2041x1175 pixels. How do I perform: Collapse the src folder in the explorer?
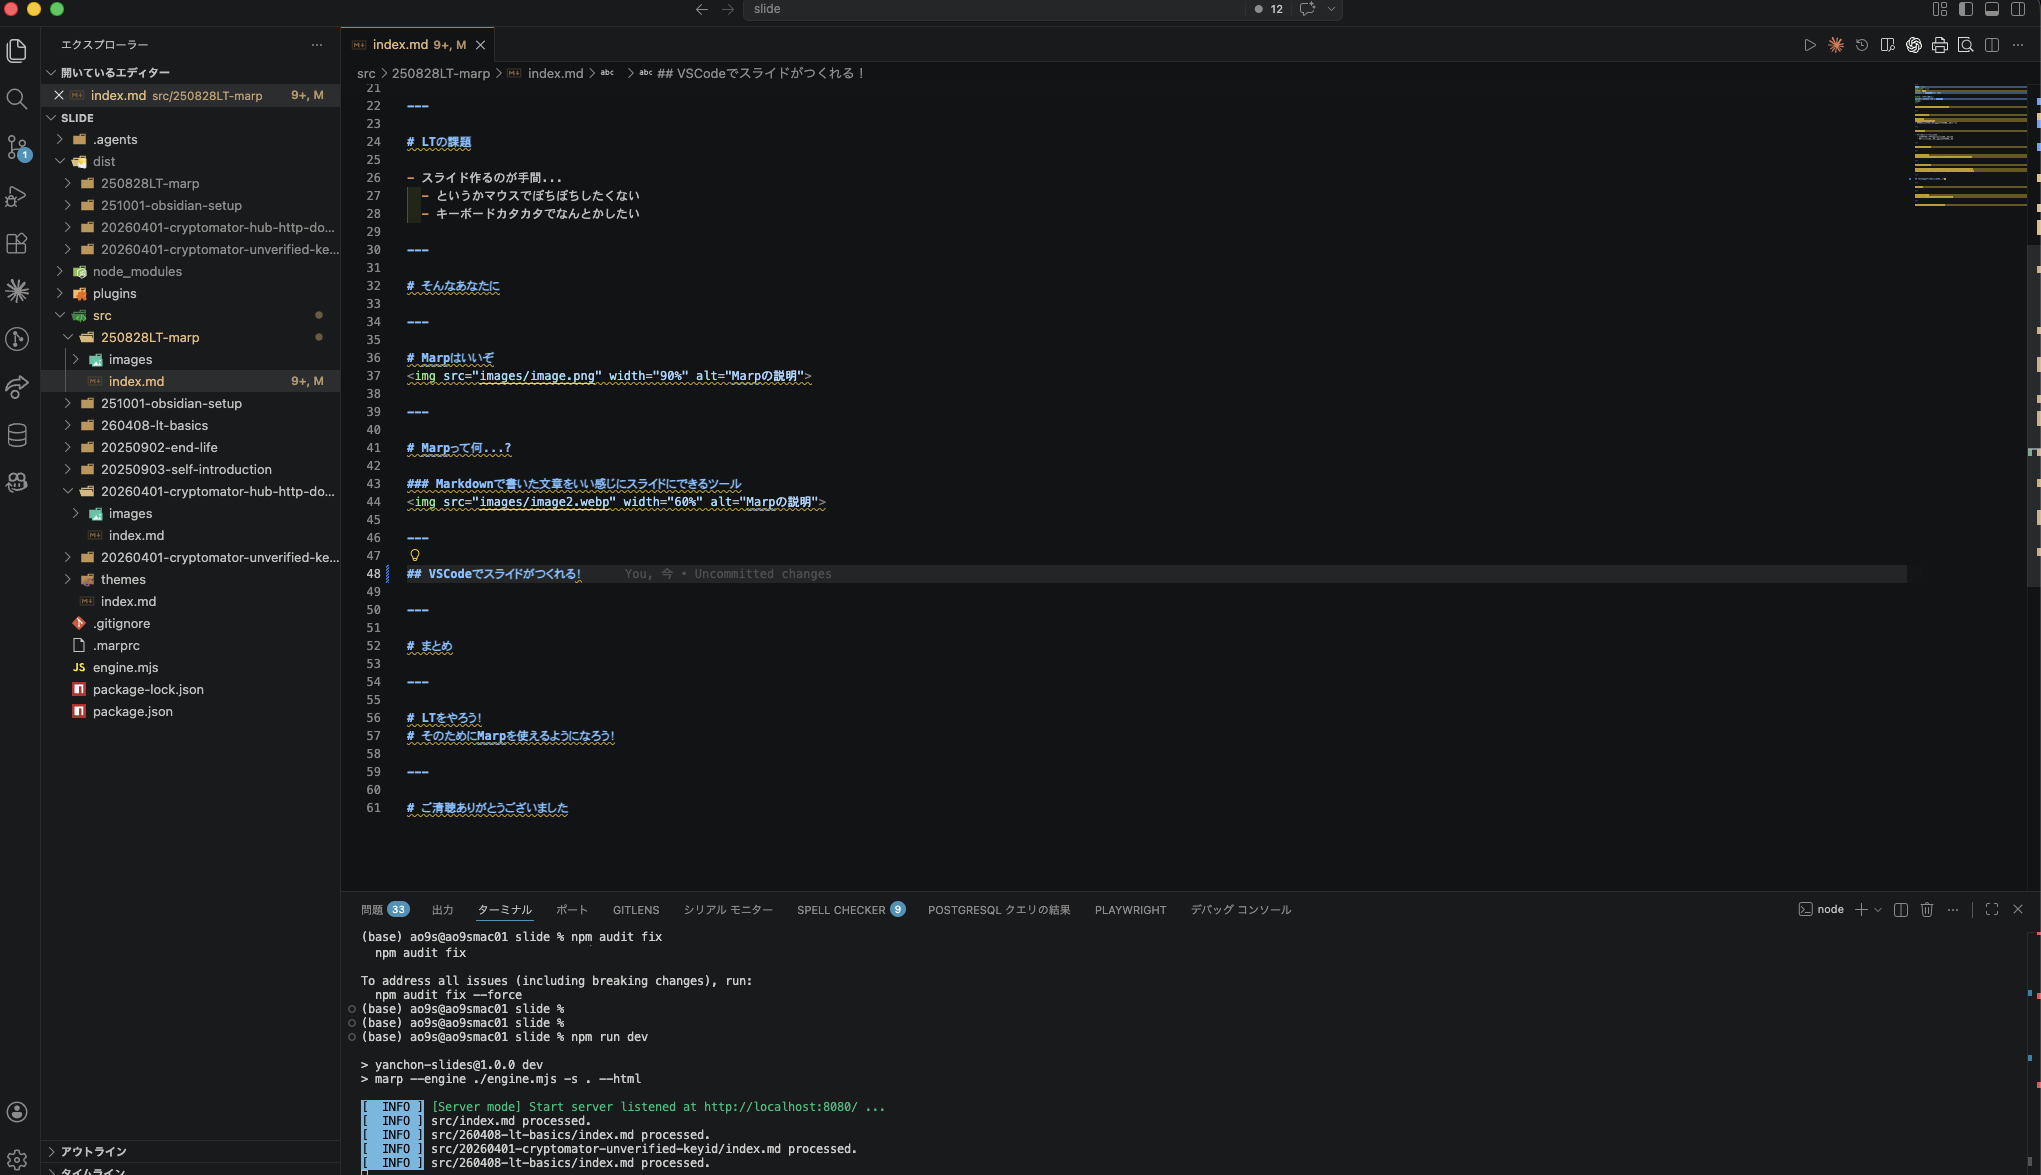(x=103, y=315)
